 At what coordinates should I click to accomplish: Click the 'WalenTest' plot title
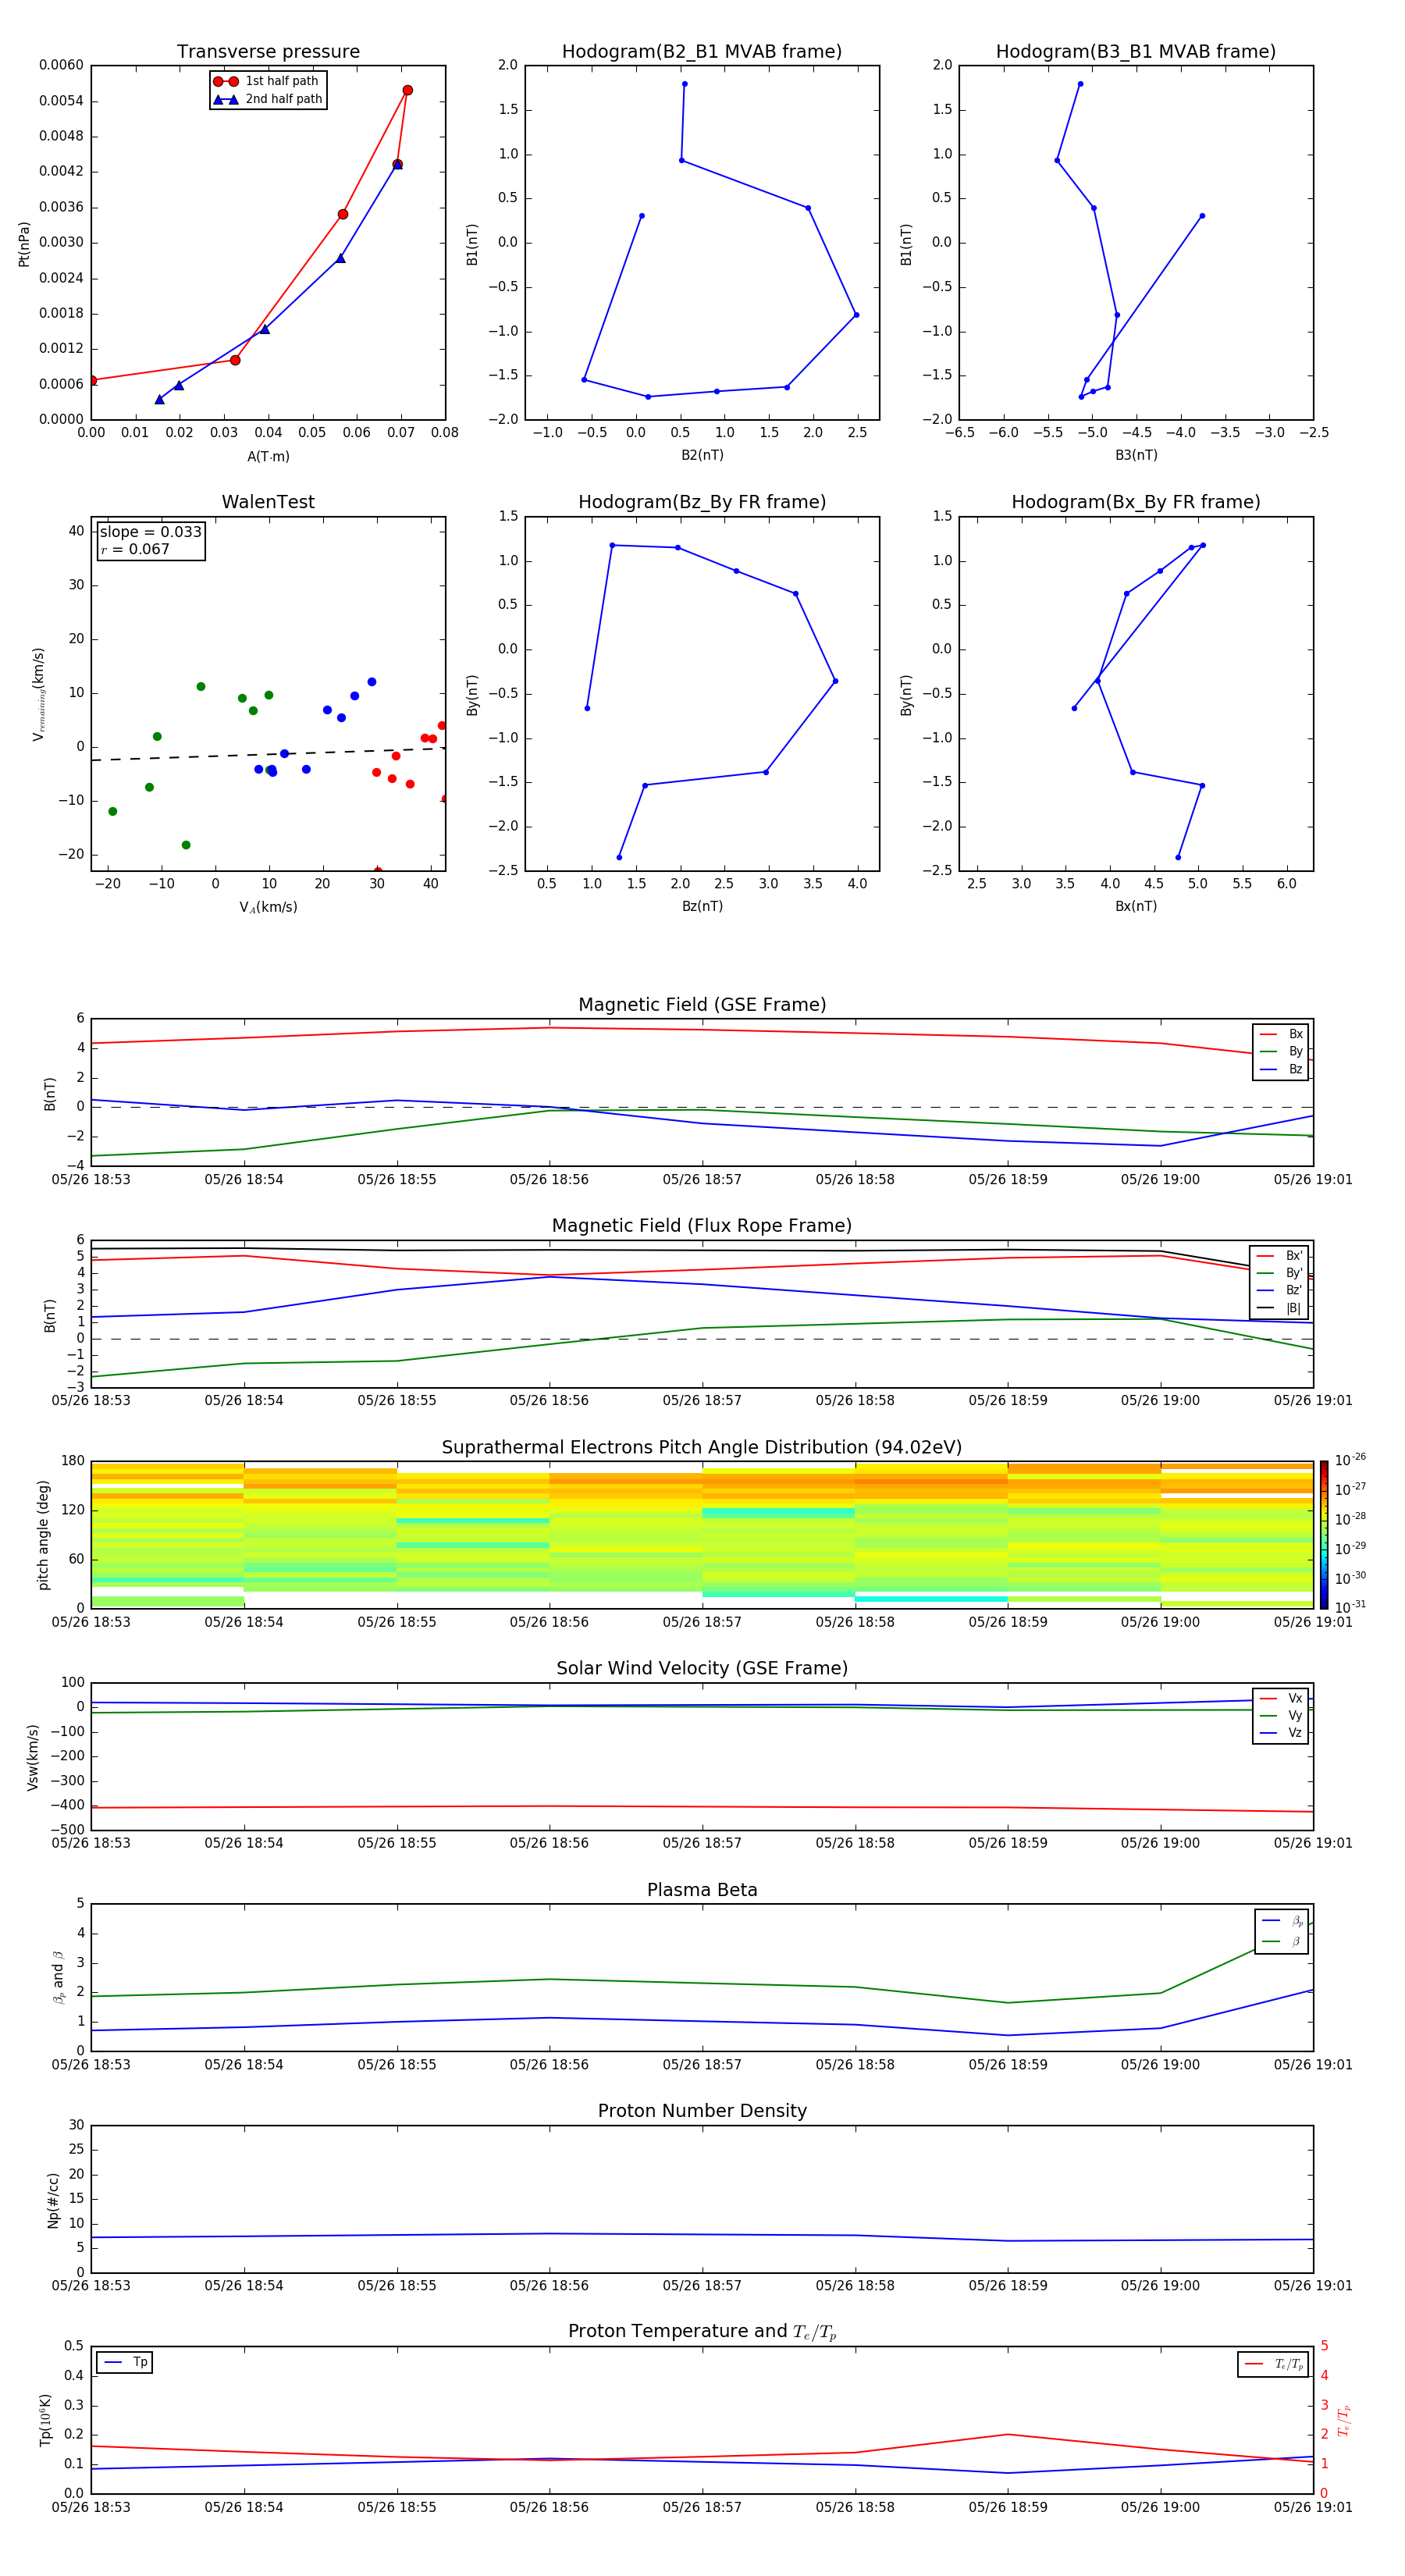[268, 502]
